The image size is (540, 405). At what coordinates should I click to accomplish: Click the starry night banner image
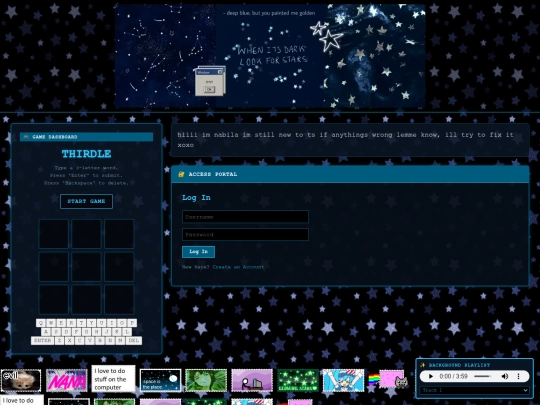point(270,56)
